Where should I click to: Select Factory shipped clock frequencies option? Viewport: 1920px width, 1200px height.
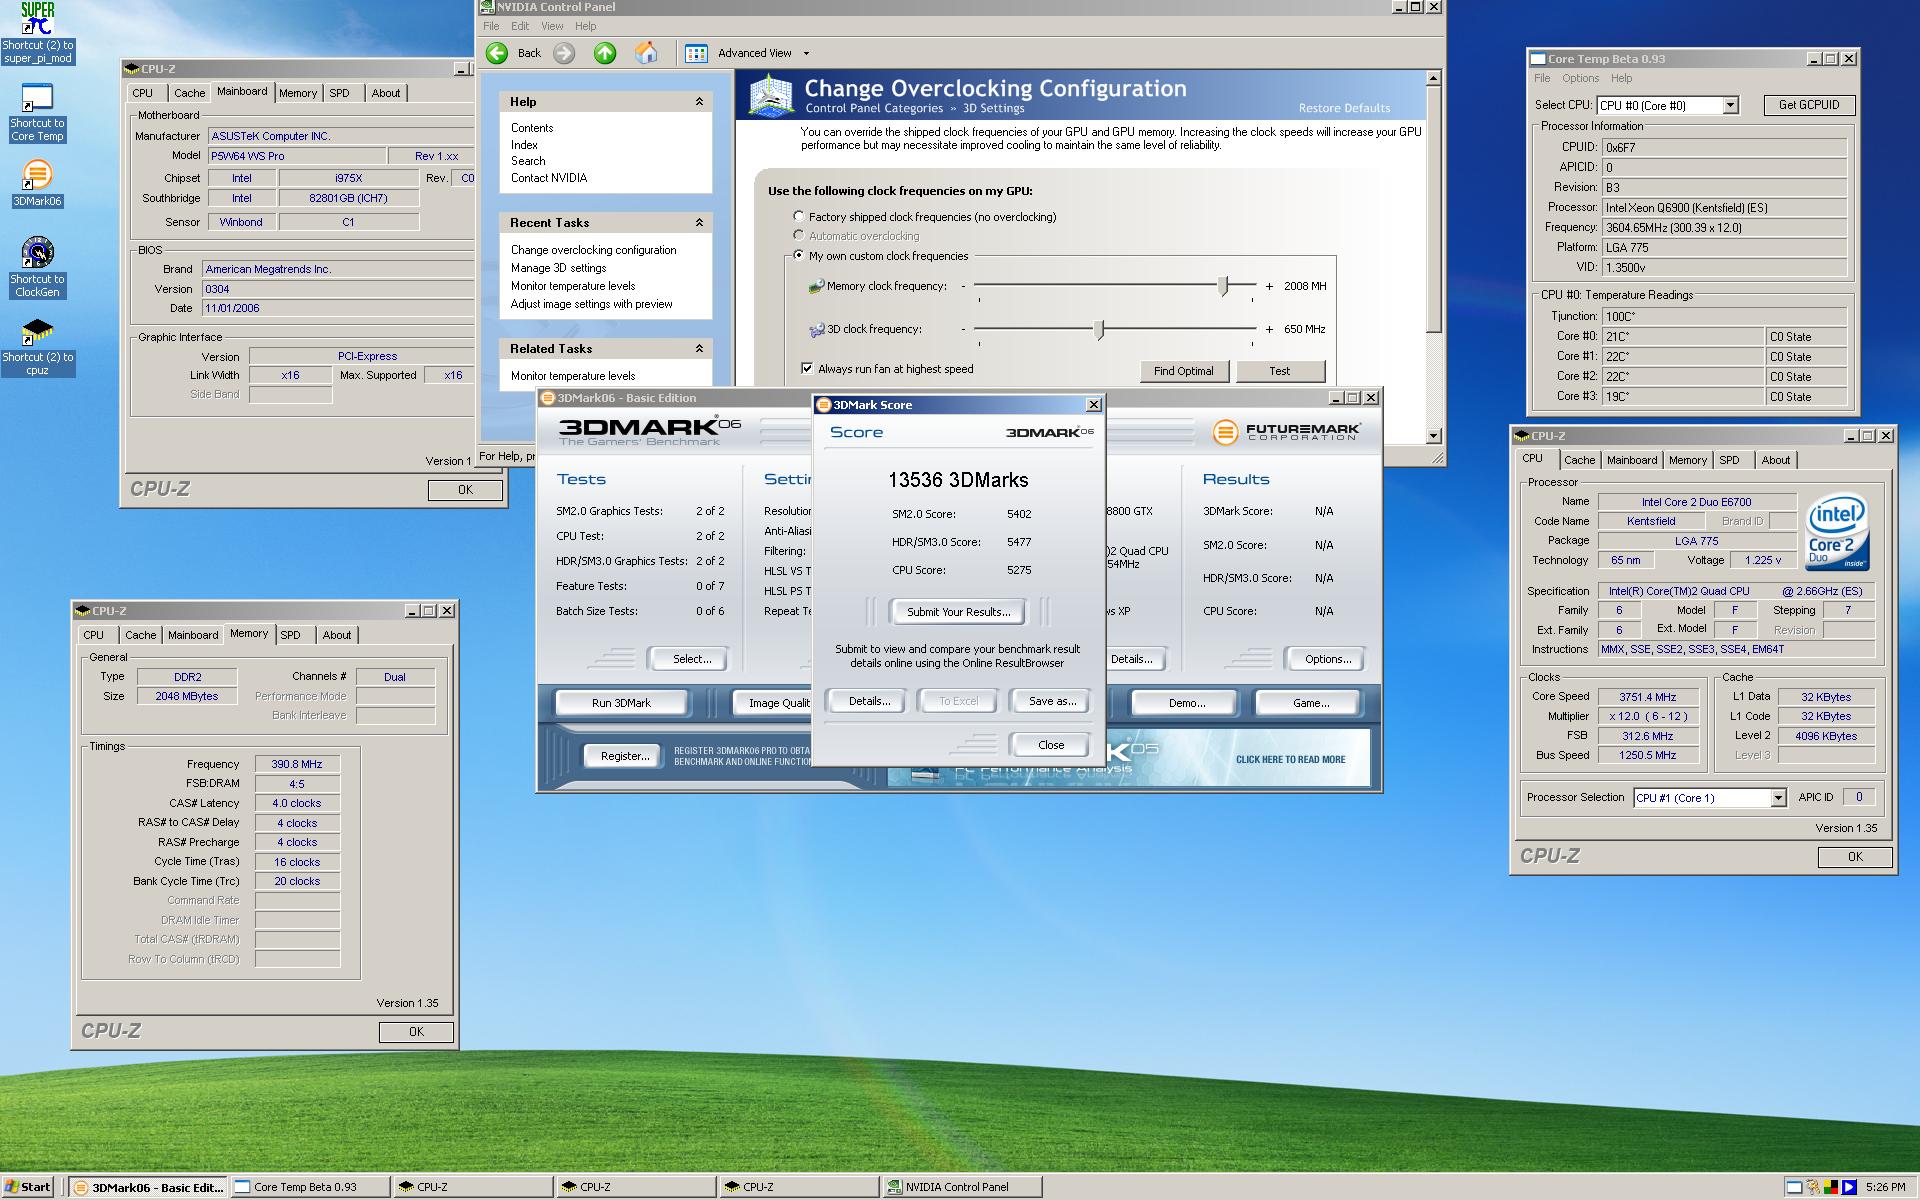pyautogui.click(x=798, y=216)
